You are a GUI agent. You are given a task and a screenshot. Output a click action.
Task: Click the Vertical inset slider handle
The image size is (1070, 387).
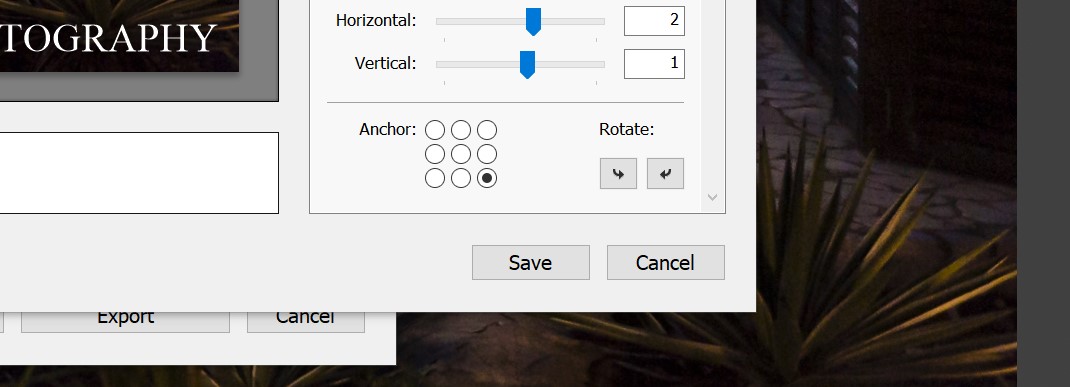[x=527, y=65]
